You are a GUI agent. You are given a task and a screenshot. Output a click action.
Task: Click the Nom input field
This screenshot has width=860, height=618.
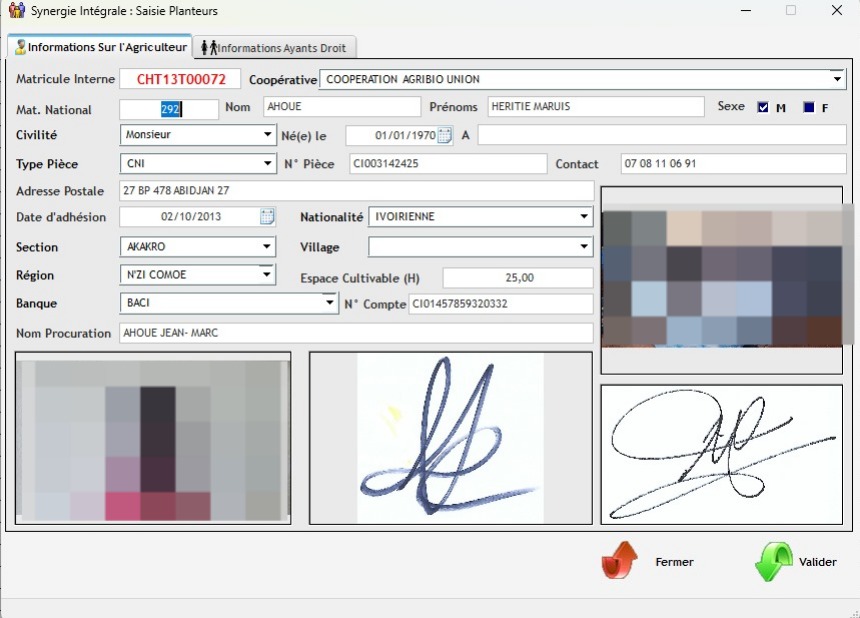click(341, 107)
